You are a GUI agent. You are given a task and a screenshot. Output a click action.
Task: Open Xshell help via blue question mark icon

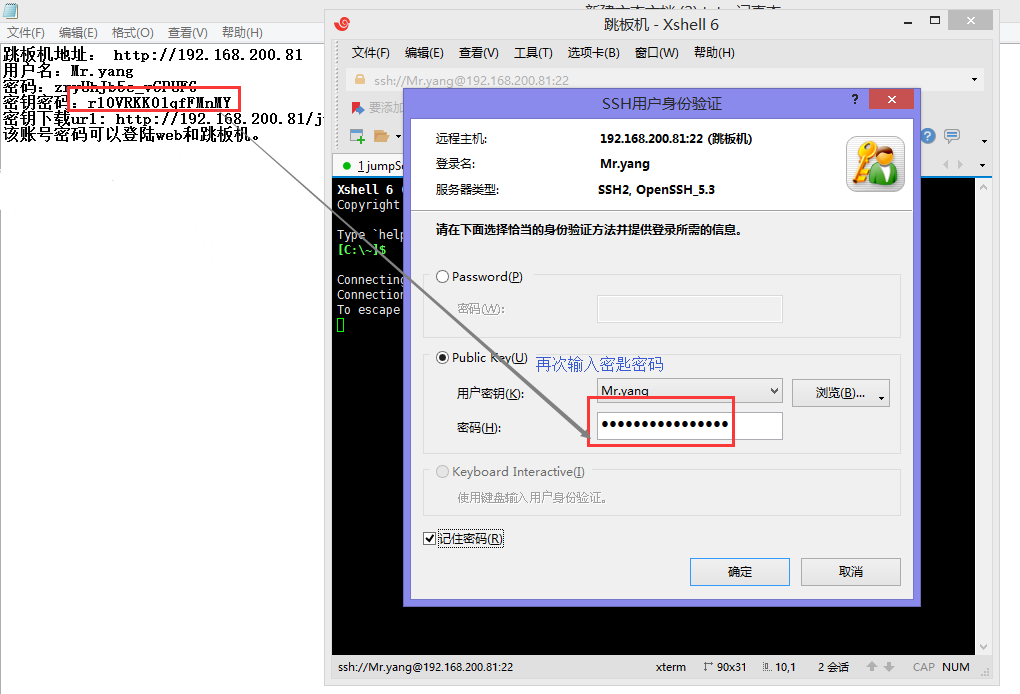click(x=928, y=136)
